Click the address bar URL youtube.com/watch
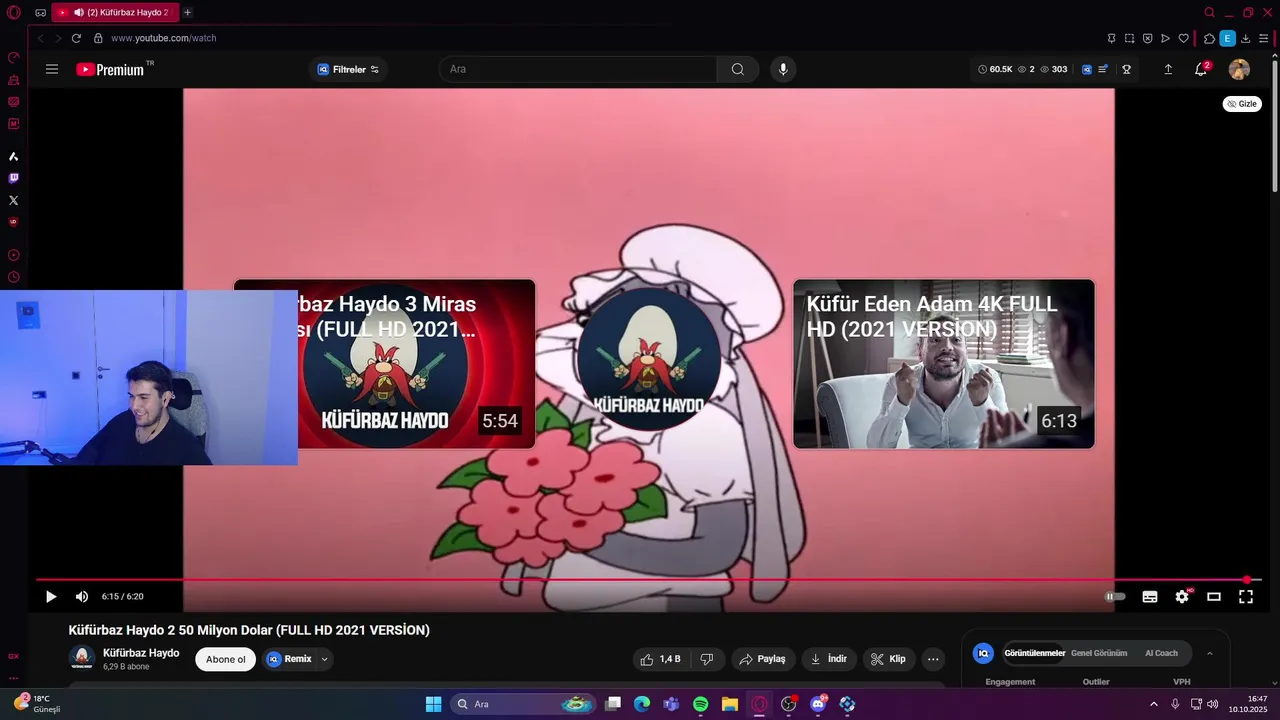 click(163, 38)
